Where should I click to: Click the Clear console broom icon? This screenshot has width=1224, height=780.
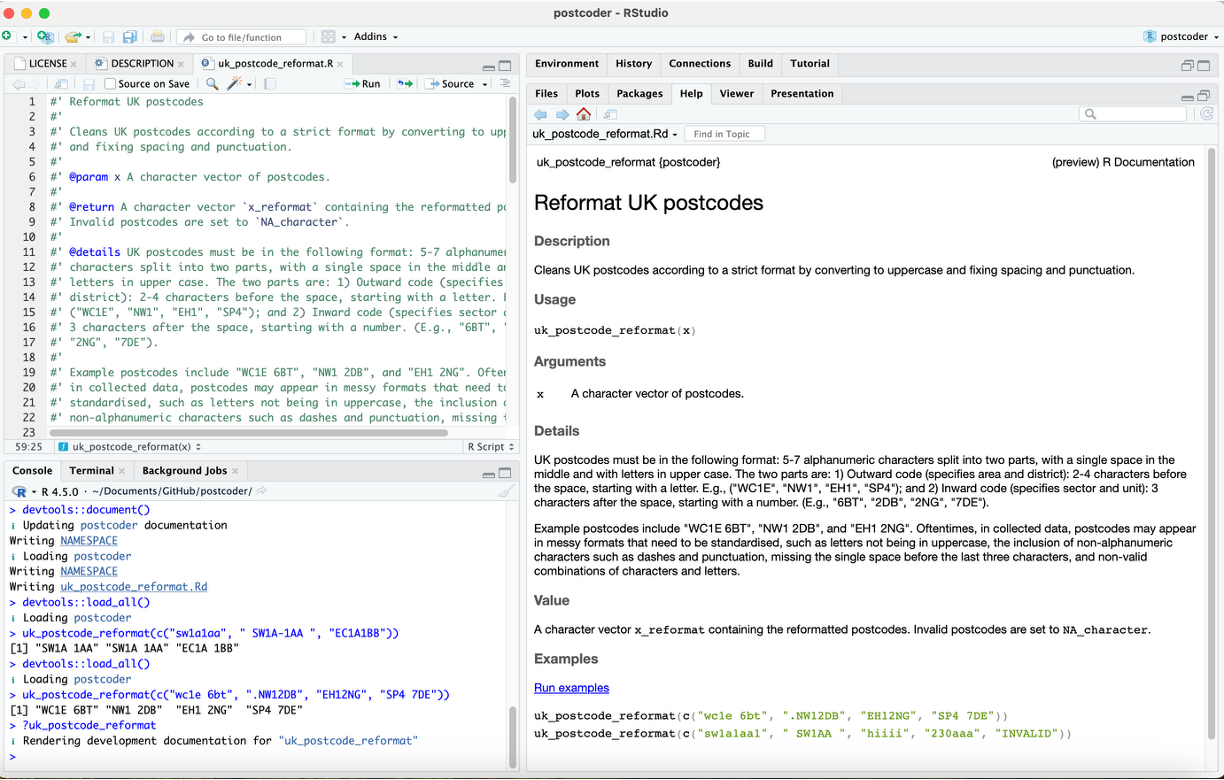506,491
